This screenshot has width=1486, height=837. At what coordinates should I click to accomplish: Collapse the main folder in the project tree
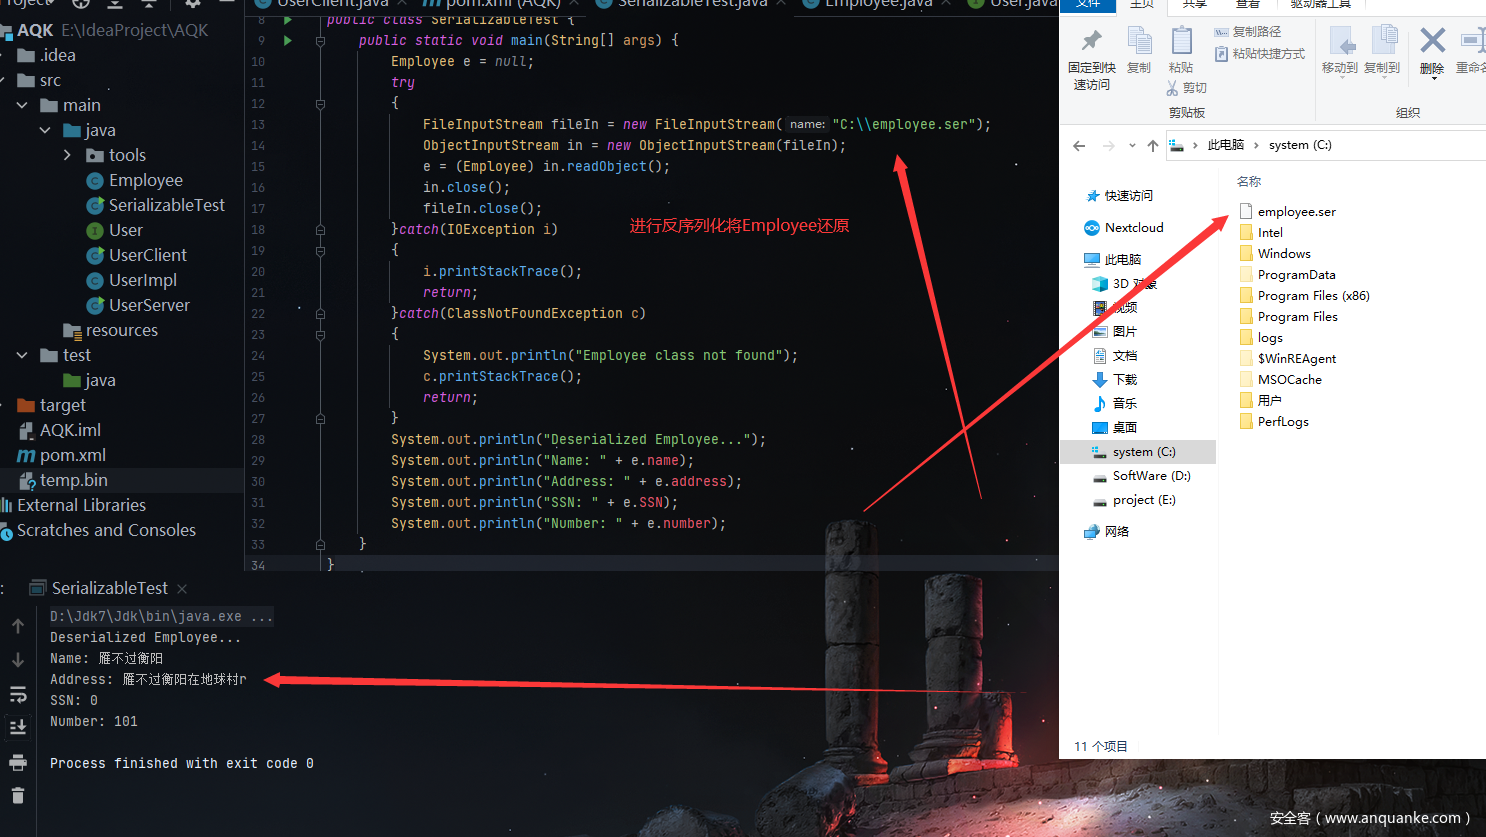click(22, 105)
